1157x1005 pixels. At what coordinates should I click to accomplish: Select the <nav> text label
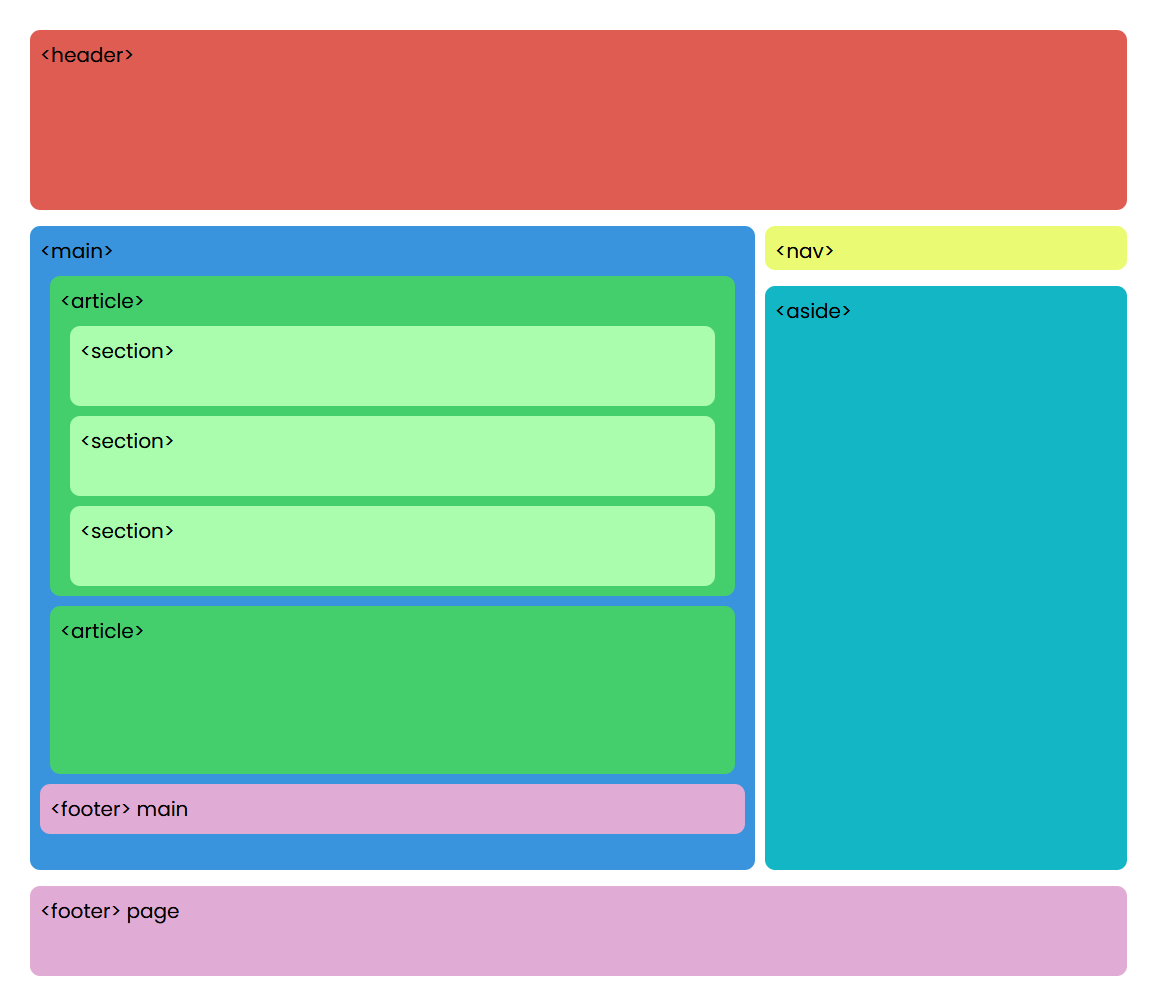(x=804, y=251)
